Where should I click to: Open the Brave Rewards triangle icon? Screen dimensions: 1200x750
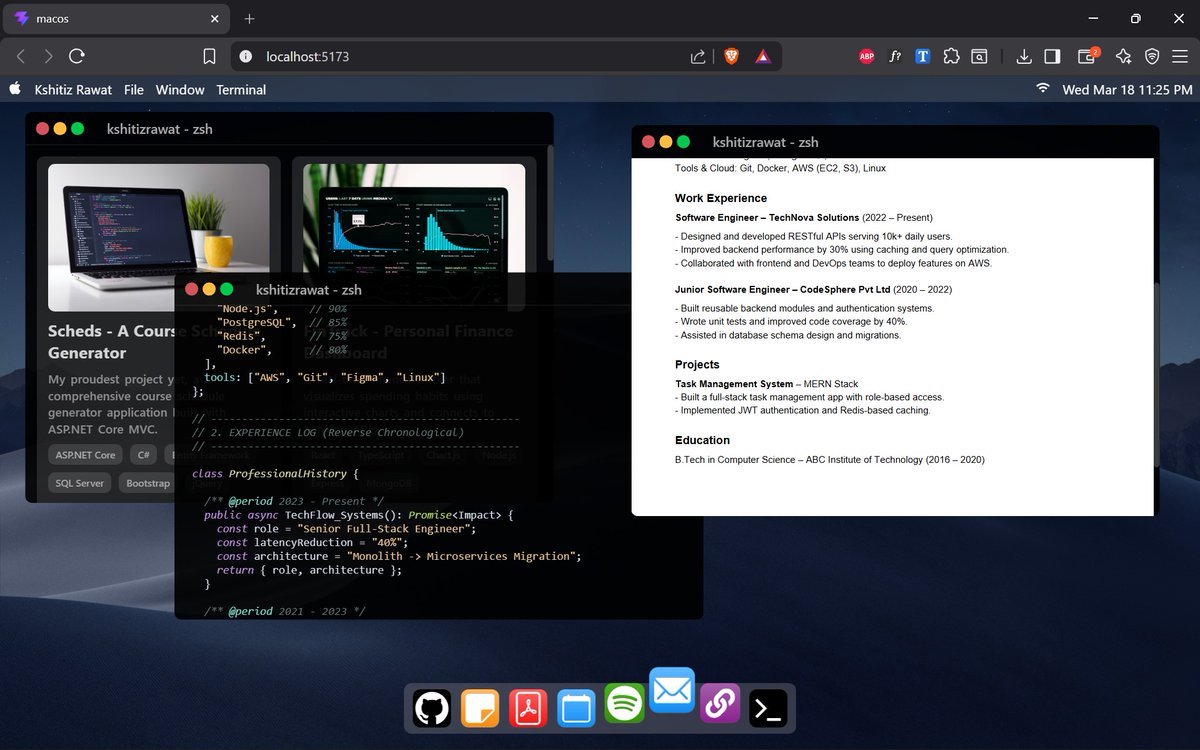[x=763, y=57]
